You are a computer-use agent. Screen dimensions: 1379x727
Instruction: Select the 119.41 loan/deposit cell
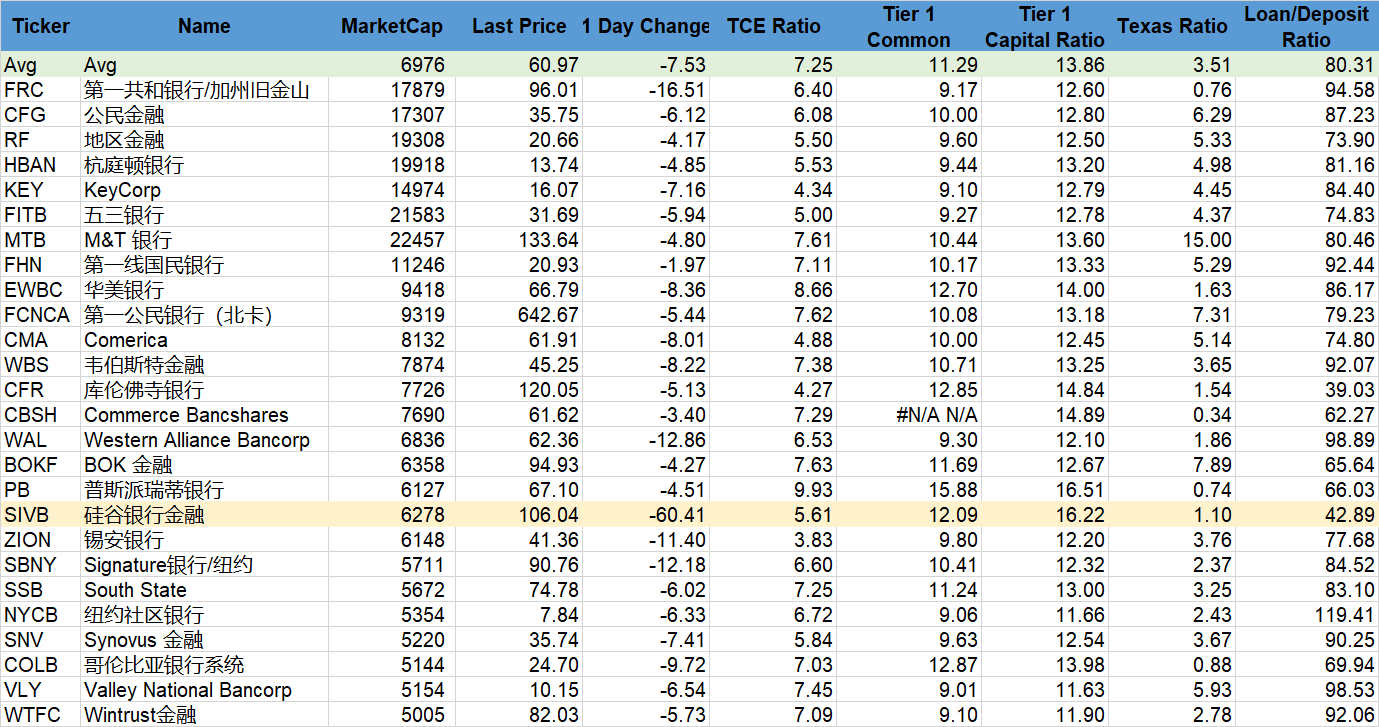coord(1306,615)
